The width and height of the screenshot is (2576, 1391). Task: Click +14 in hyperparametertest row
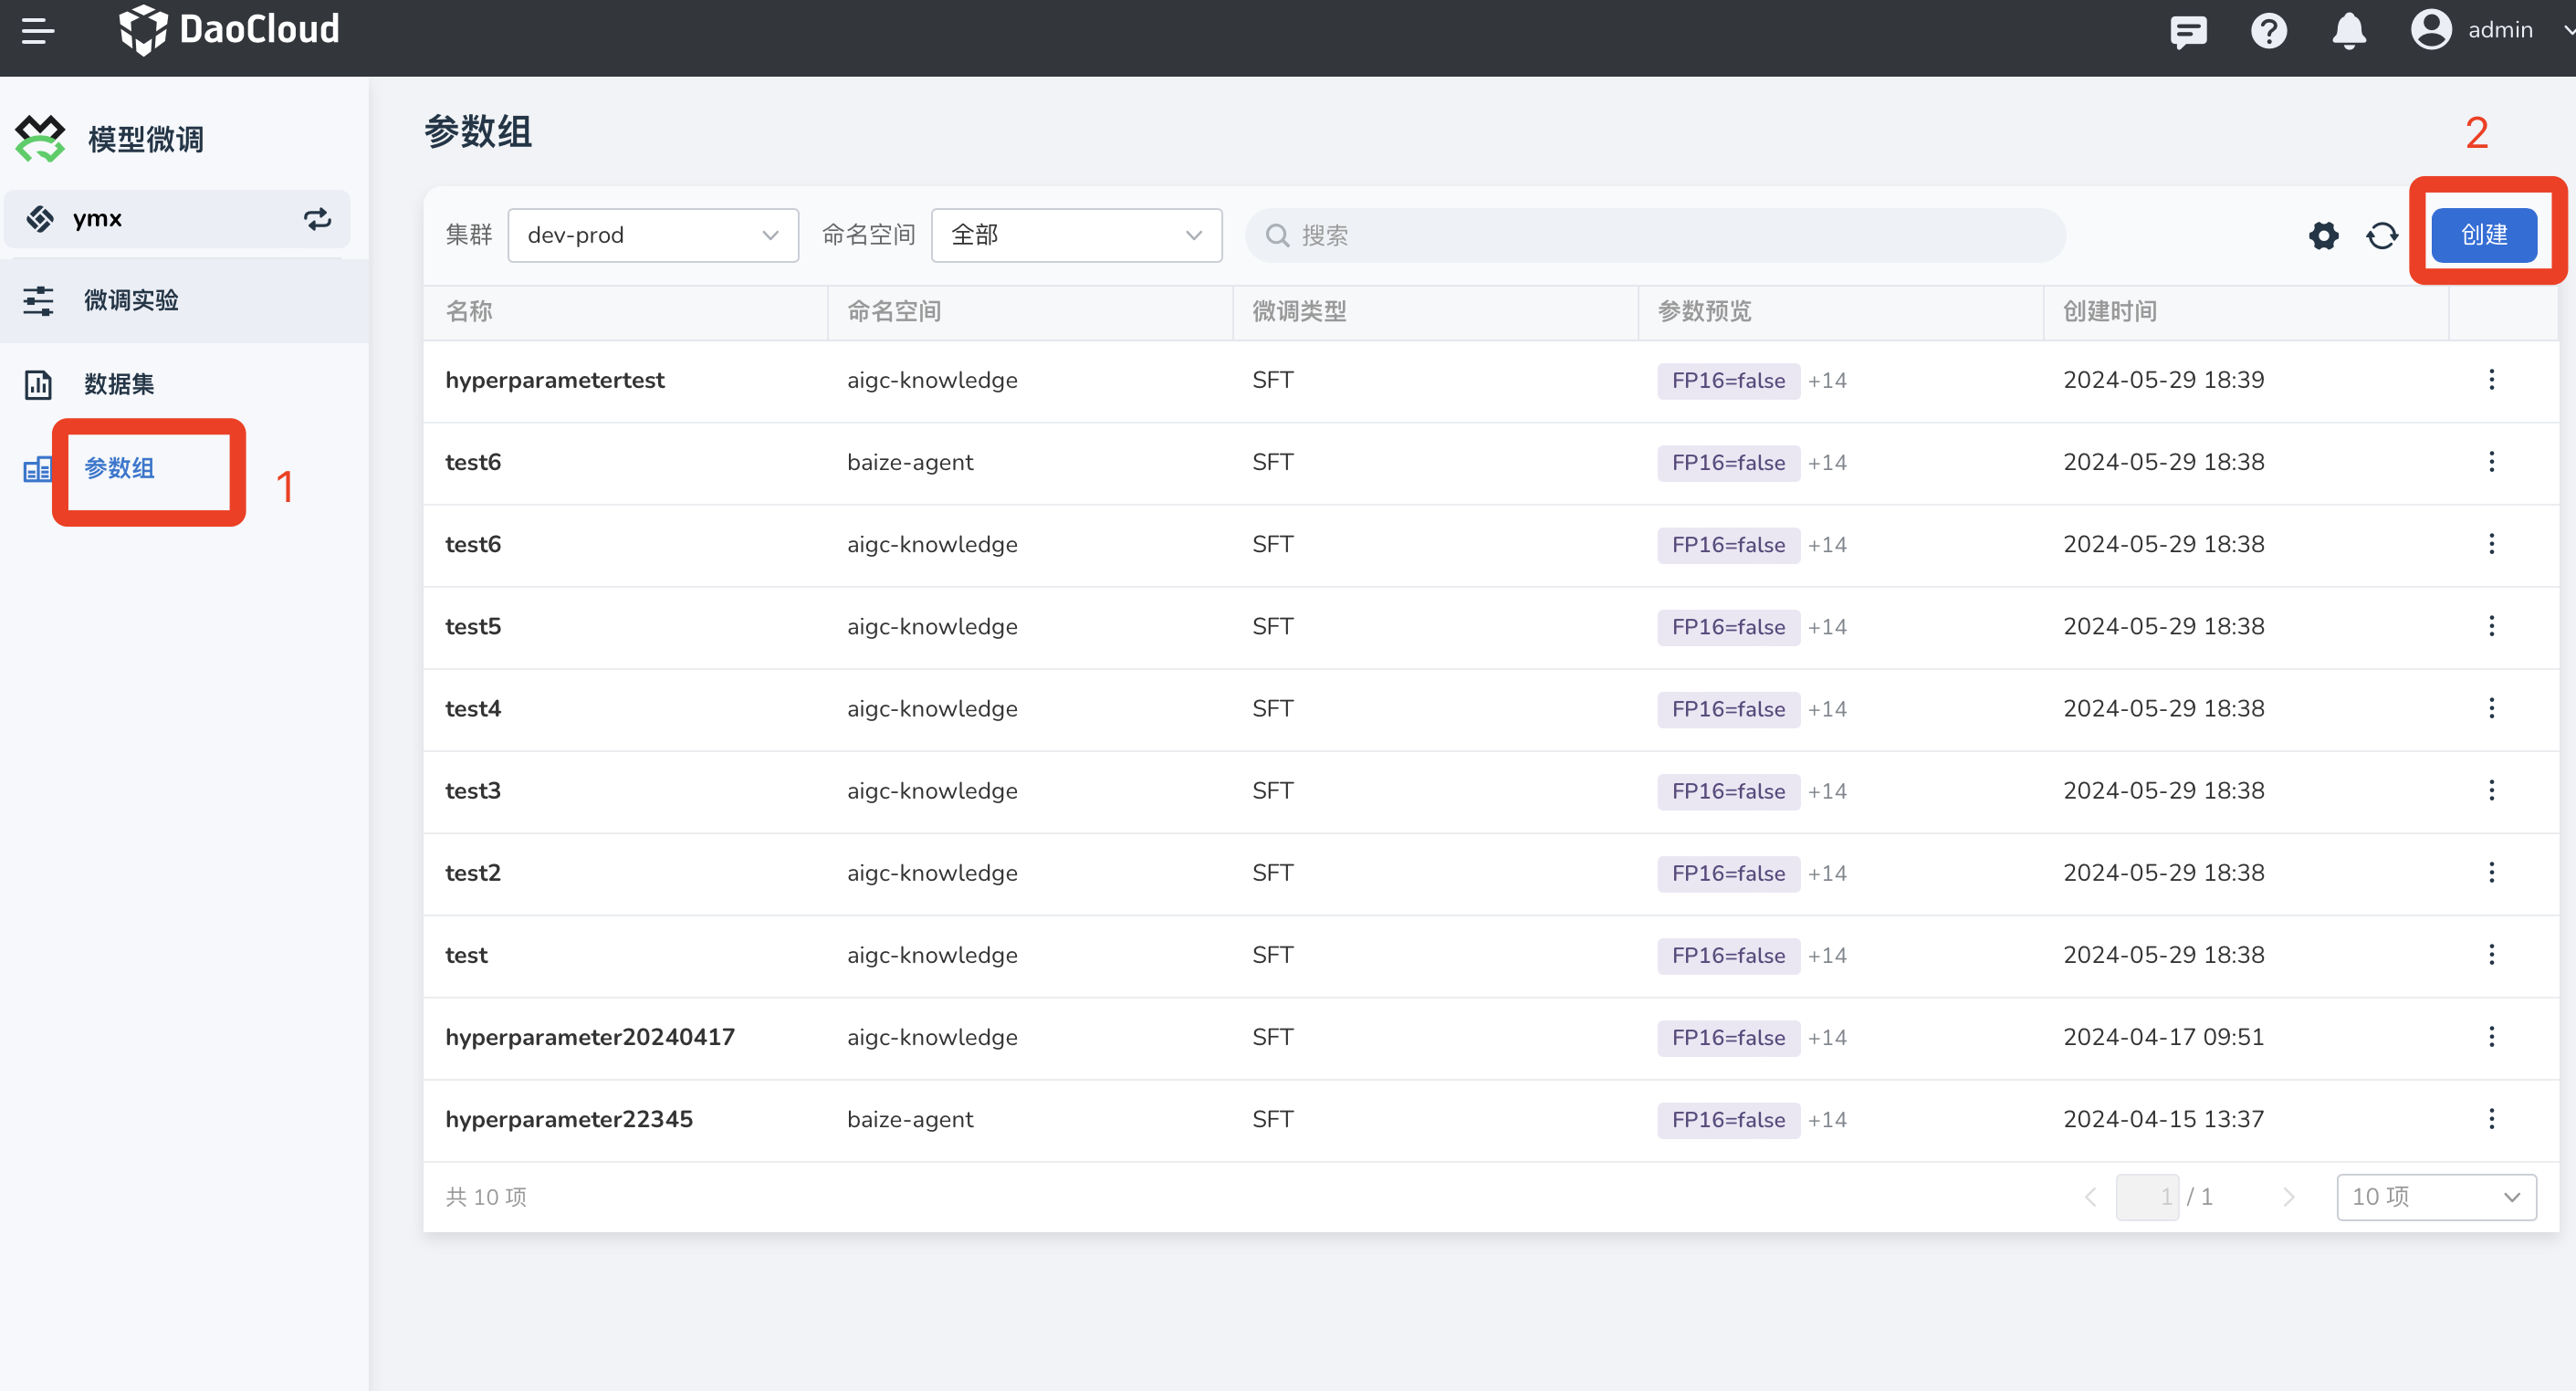[1827, 381]
